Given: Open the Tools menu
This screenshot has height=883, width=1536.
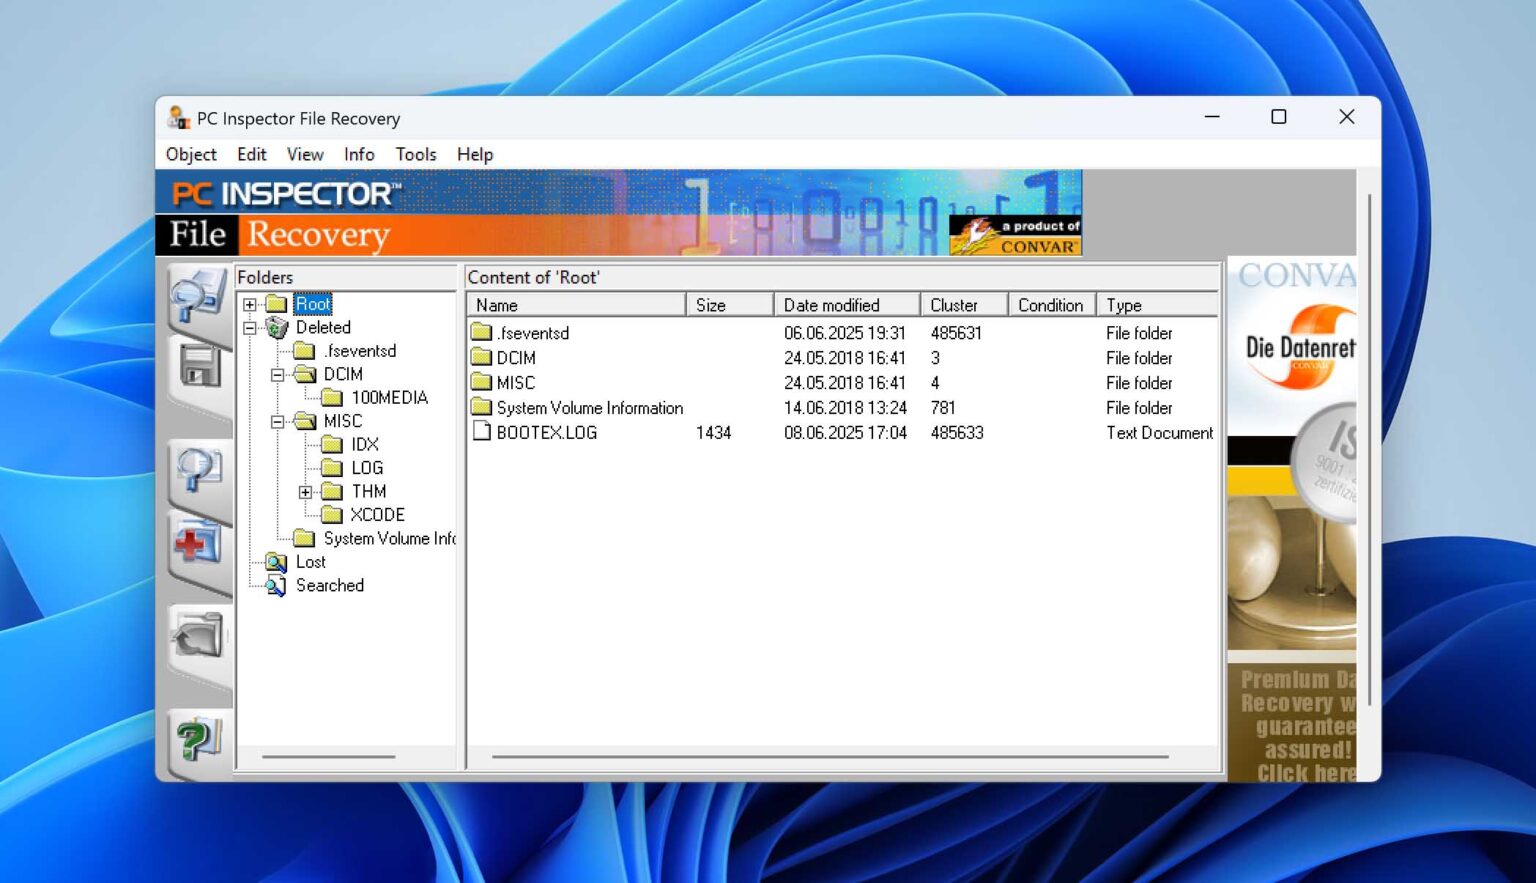Looking at the screenshot, I should click(x=415, y=154).
